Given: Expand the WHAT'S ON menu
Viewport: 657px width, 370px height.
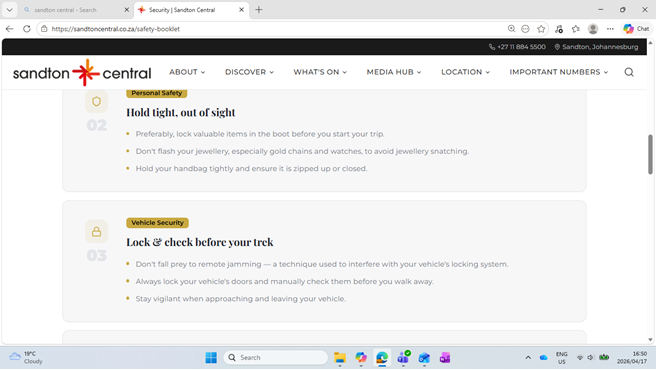Looking at the screenshot, I should point(320,72).
